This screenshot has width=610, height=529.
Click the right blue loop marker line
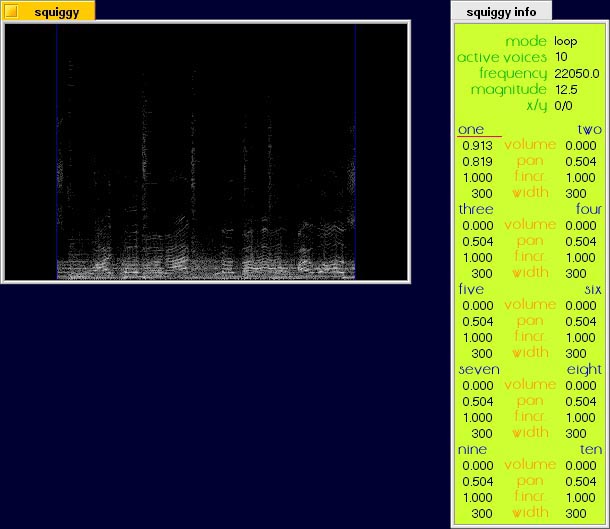click(355, 151)
